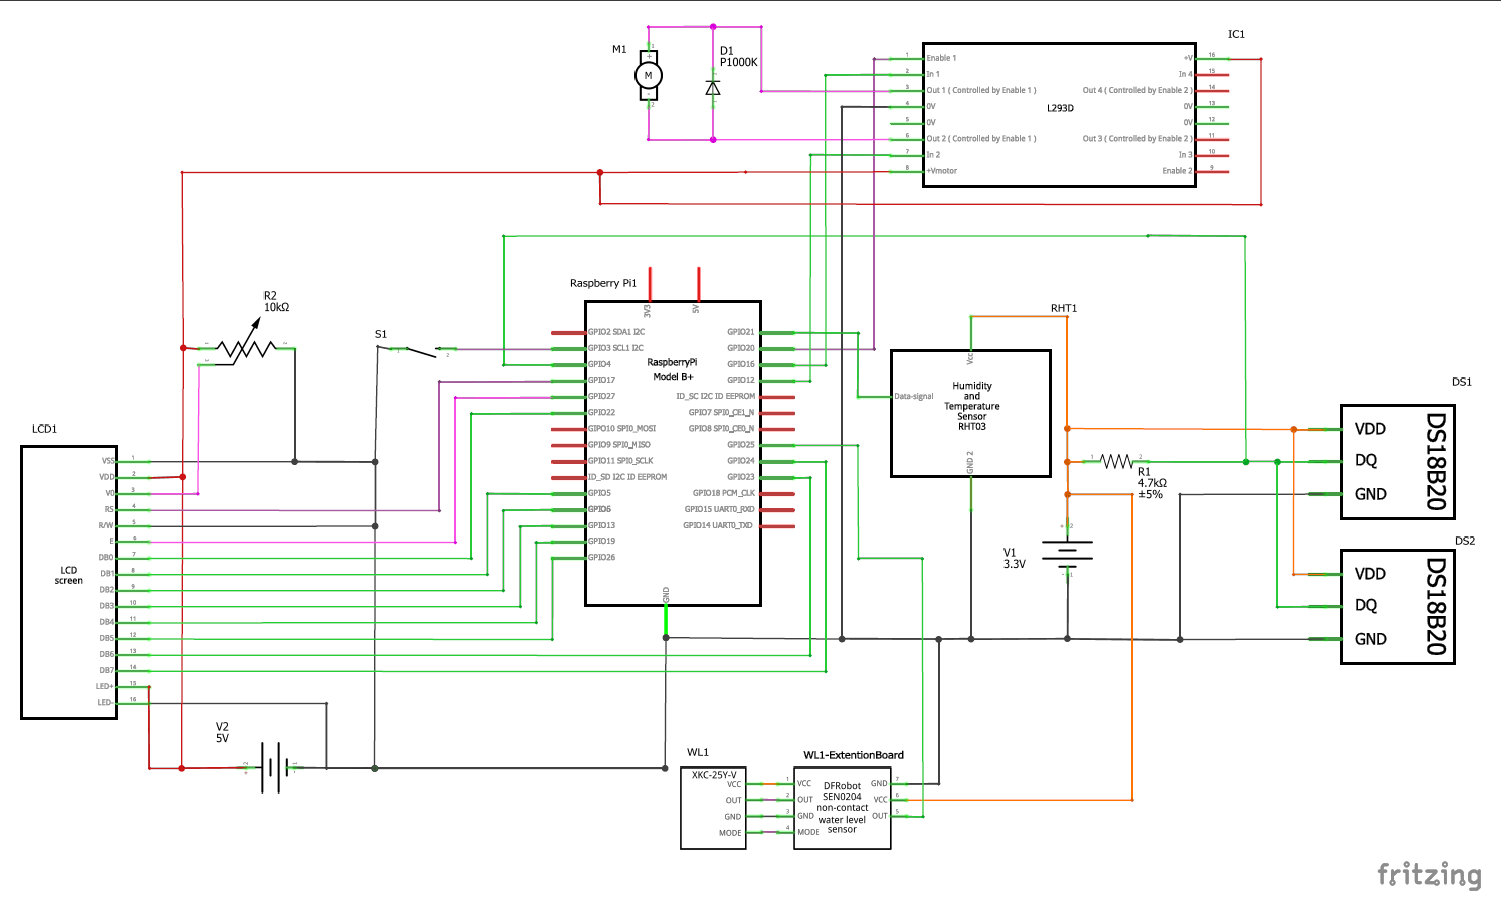Click the S1 label

381,334
